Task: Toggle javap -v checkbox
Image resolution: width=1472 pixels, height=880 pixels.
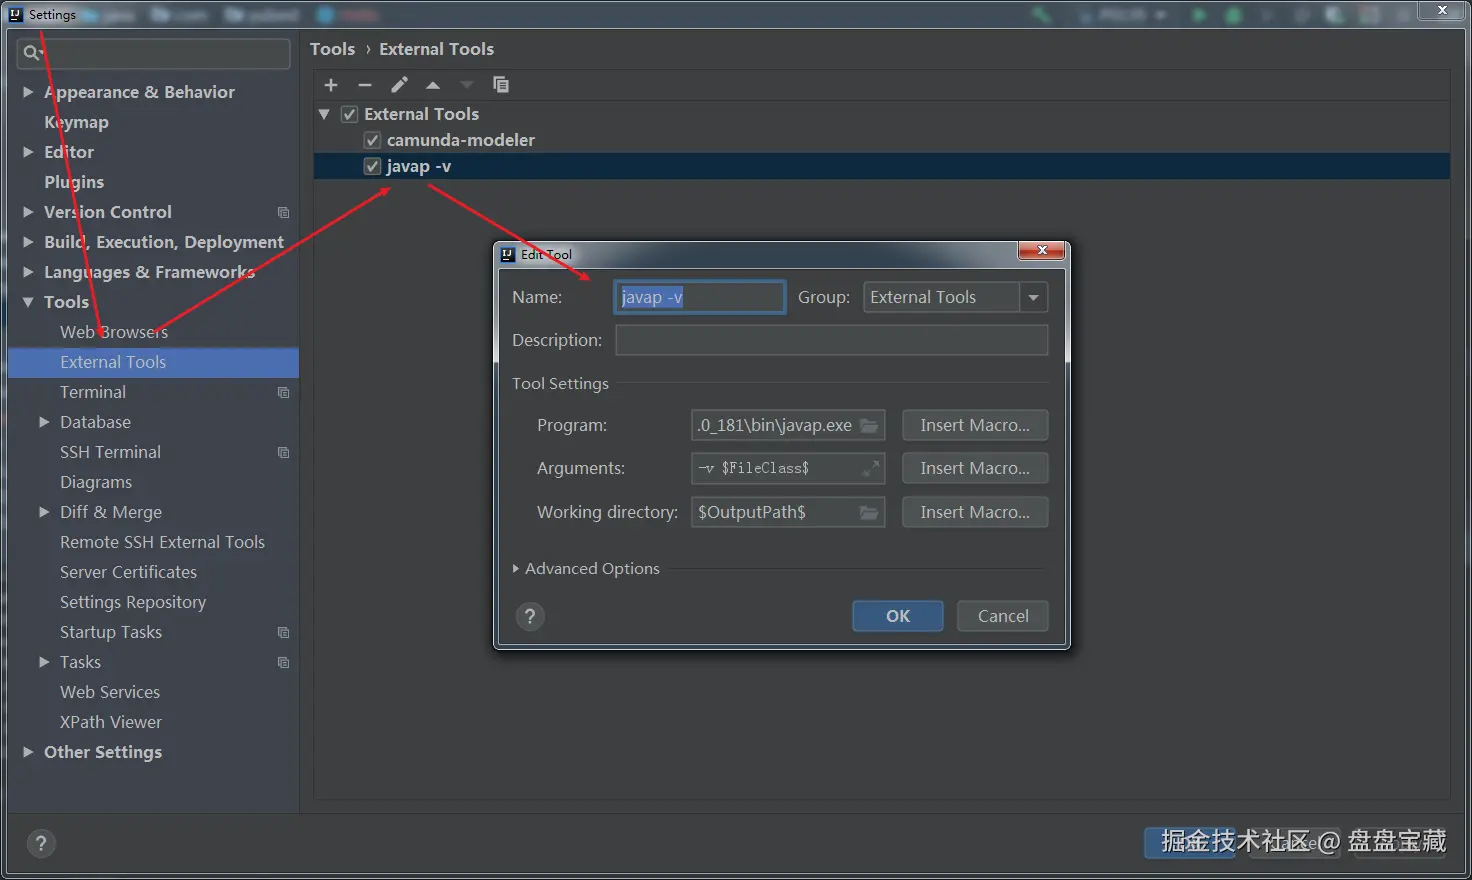Action: point(372,166)
